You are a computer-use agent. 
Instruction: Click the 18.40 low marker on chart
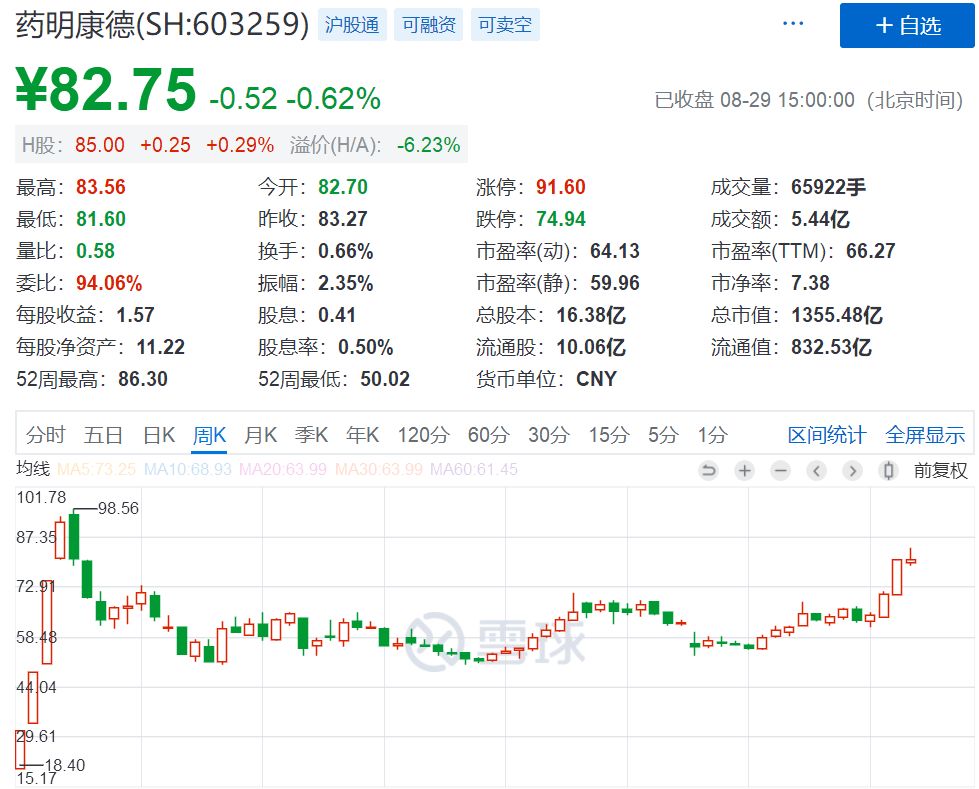point(64,765)
